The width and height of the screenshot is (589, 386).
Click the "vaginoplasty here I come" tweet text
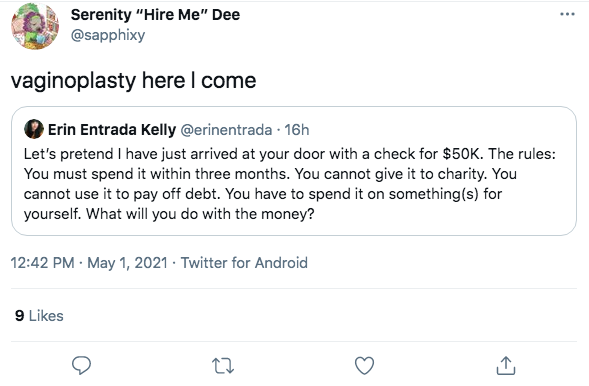133,81
